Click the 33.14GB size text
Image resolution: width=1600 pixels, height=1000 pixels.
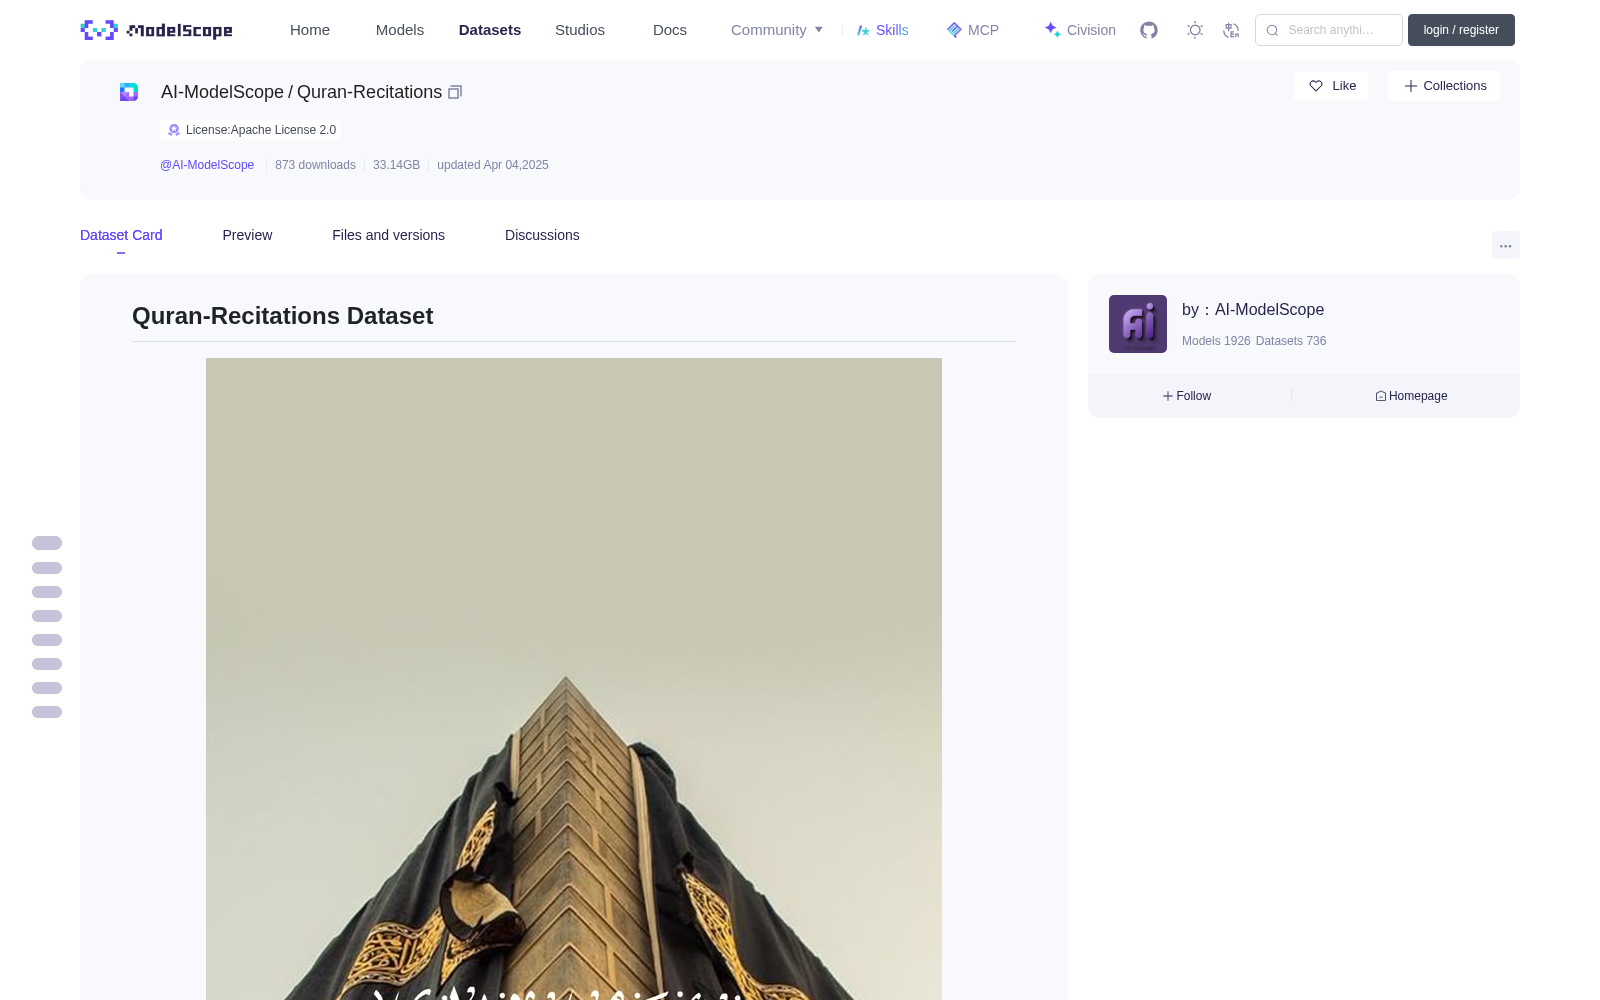[396, 165]
